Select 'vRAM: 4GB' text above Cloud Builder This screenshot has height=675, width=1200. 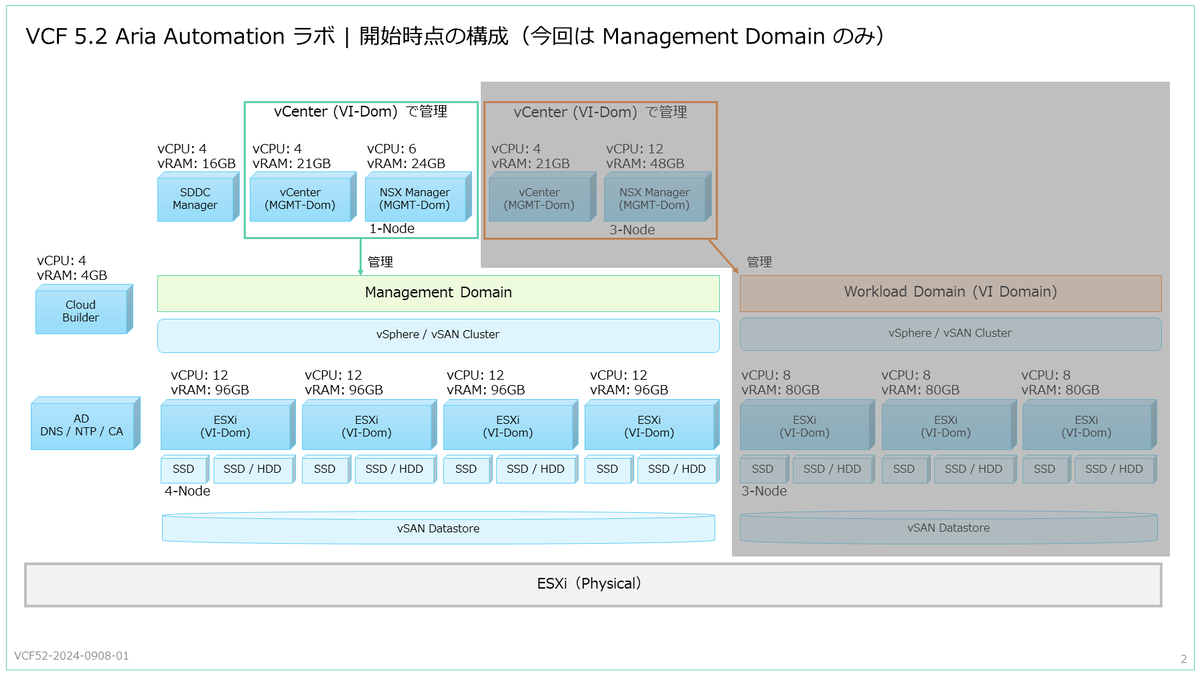click(72, 275)
